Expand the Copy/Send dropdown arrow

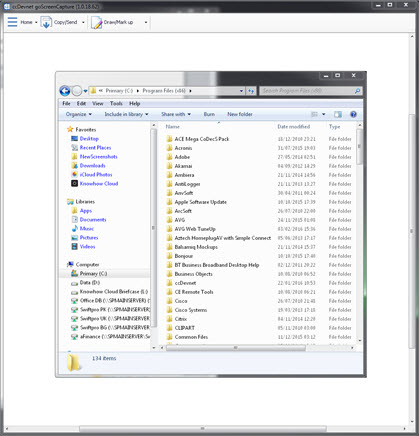83,22
